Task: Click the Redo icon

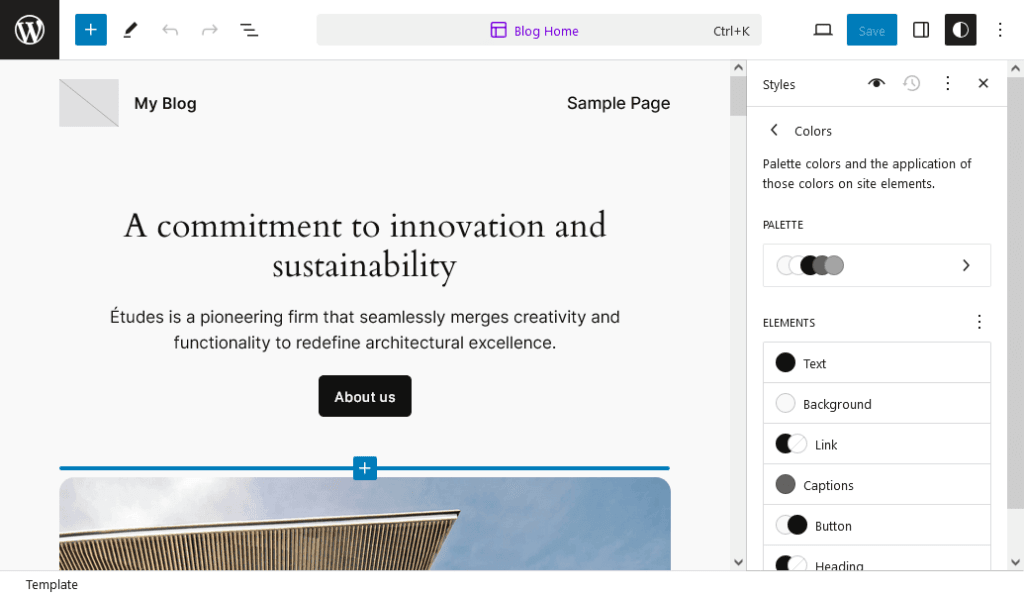Action: coord(209,30)
